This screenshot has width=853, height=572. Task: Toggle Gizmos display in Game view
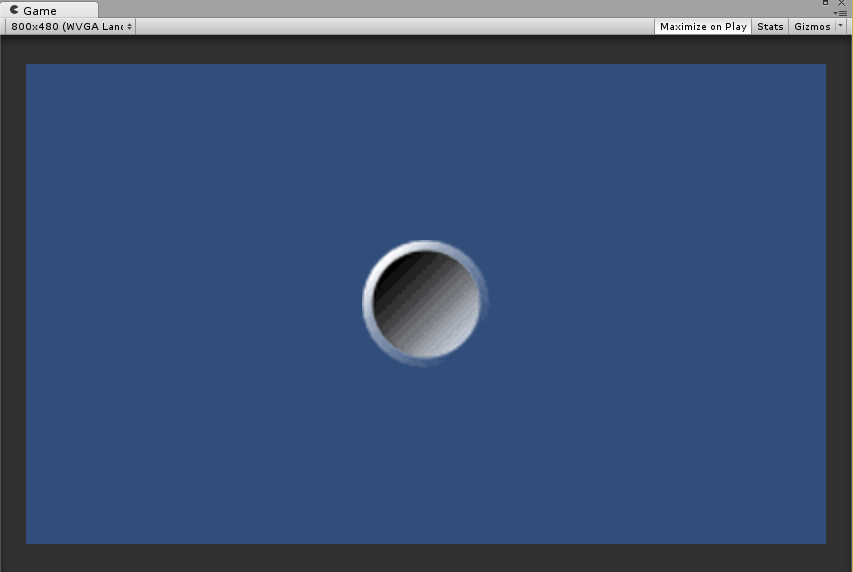[811, 26]
